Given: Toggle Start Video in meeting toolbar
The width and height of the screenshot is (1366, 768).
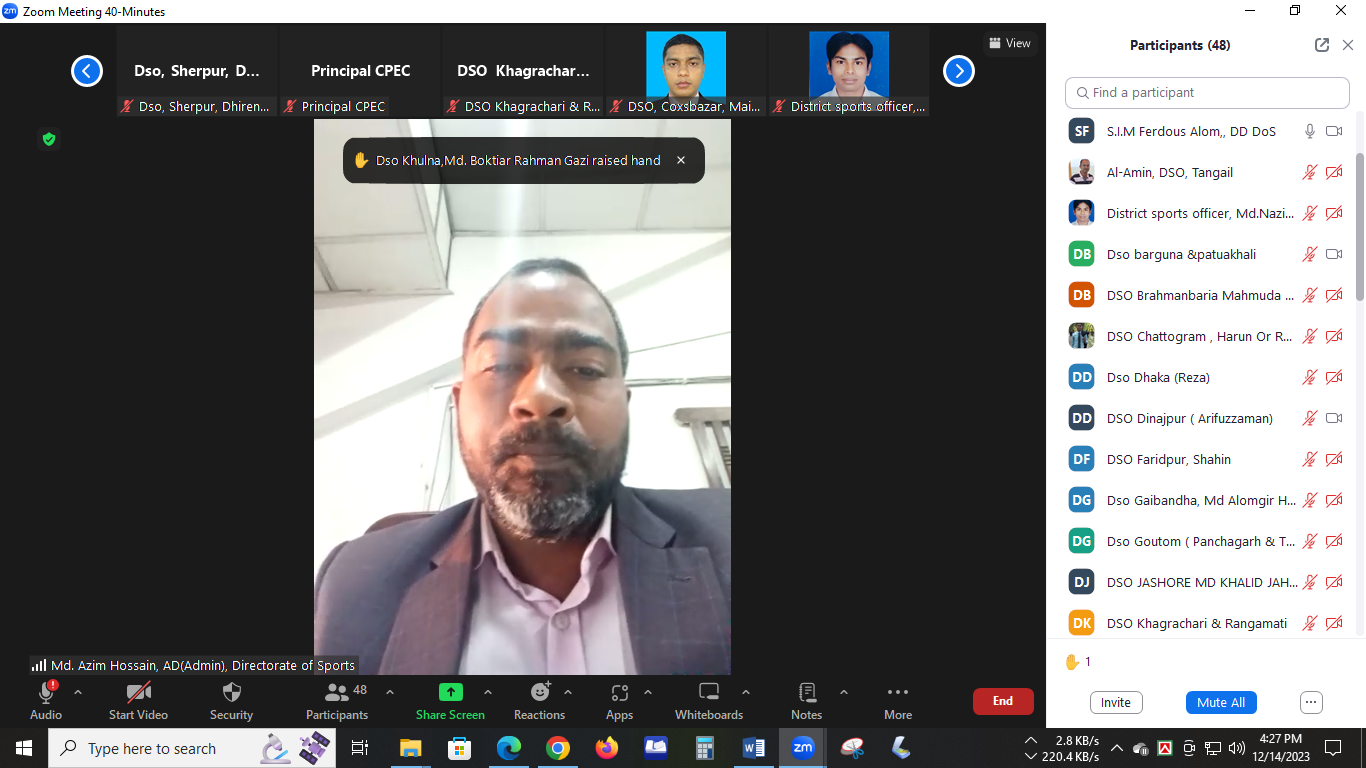Looking at the screenshot, I should (138, 700).
